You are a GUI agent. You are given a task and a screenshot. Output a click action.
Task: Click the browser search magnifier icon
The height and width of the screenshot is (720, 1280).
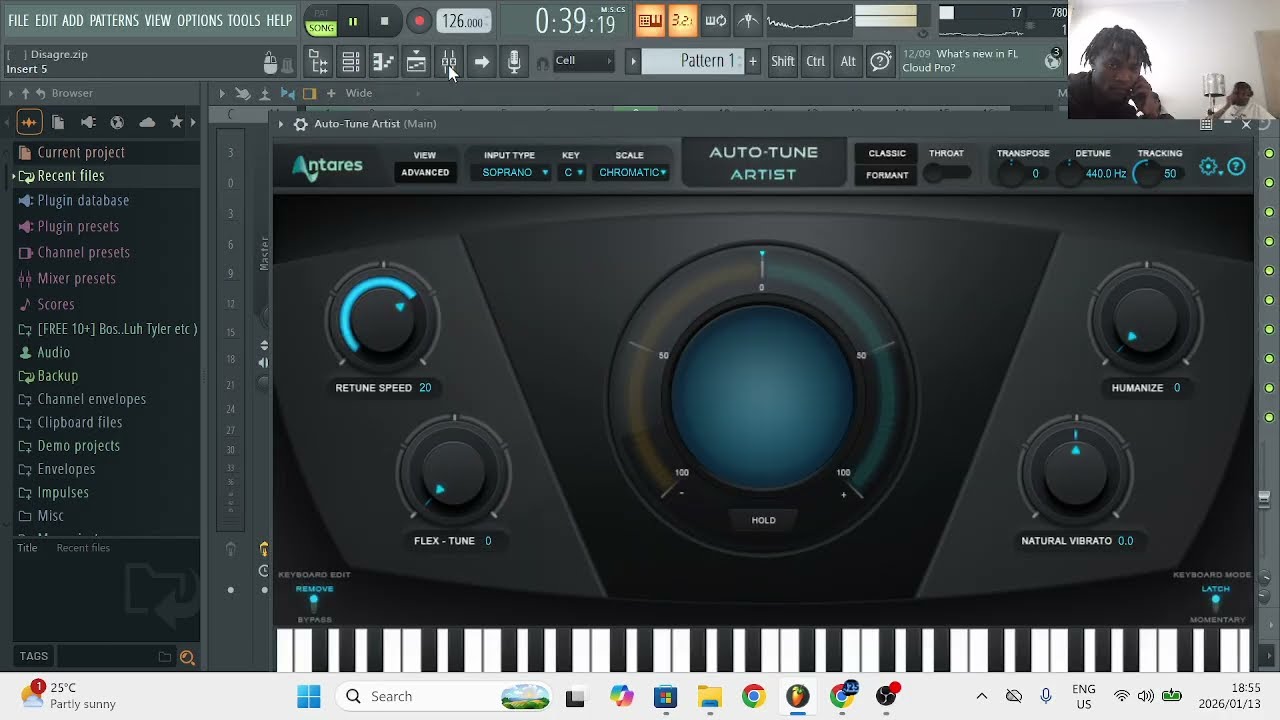pos(187,657)
